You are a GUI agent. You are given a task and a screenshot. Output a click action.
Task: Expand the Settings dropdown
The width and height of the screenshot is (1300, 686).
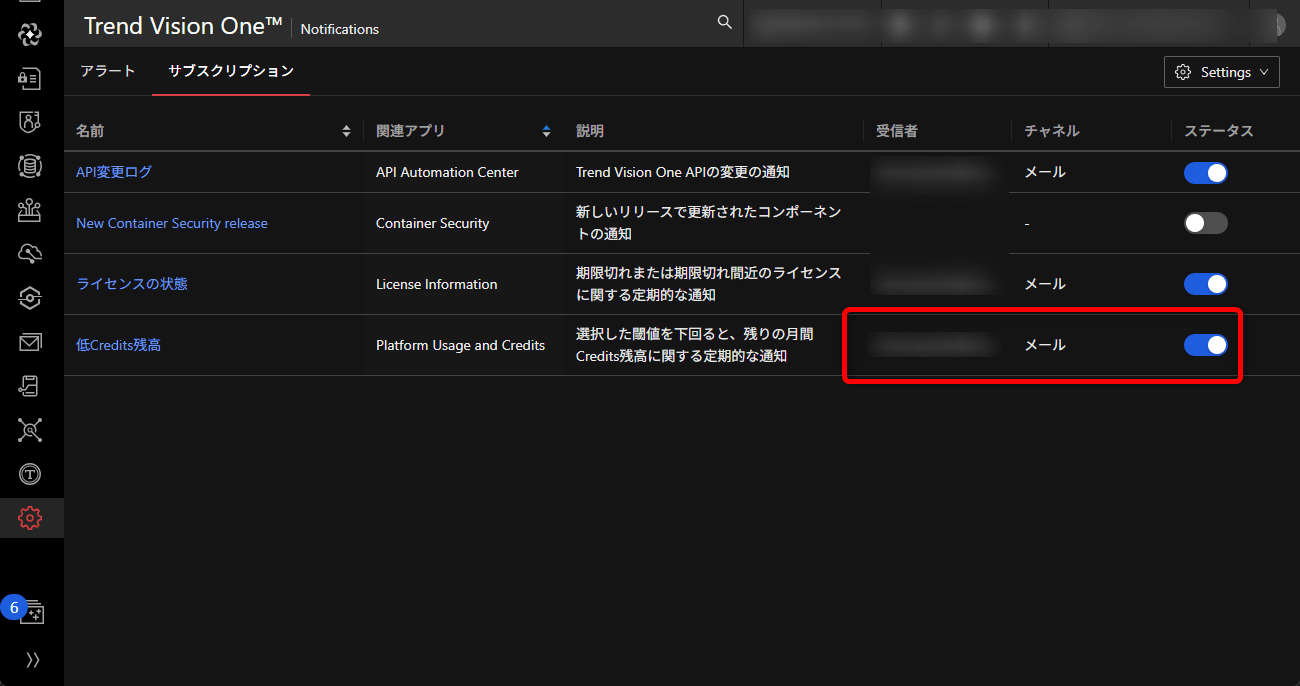tap(1221, 71)
